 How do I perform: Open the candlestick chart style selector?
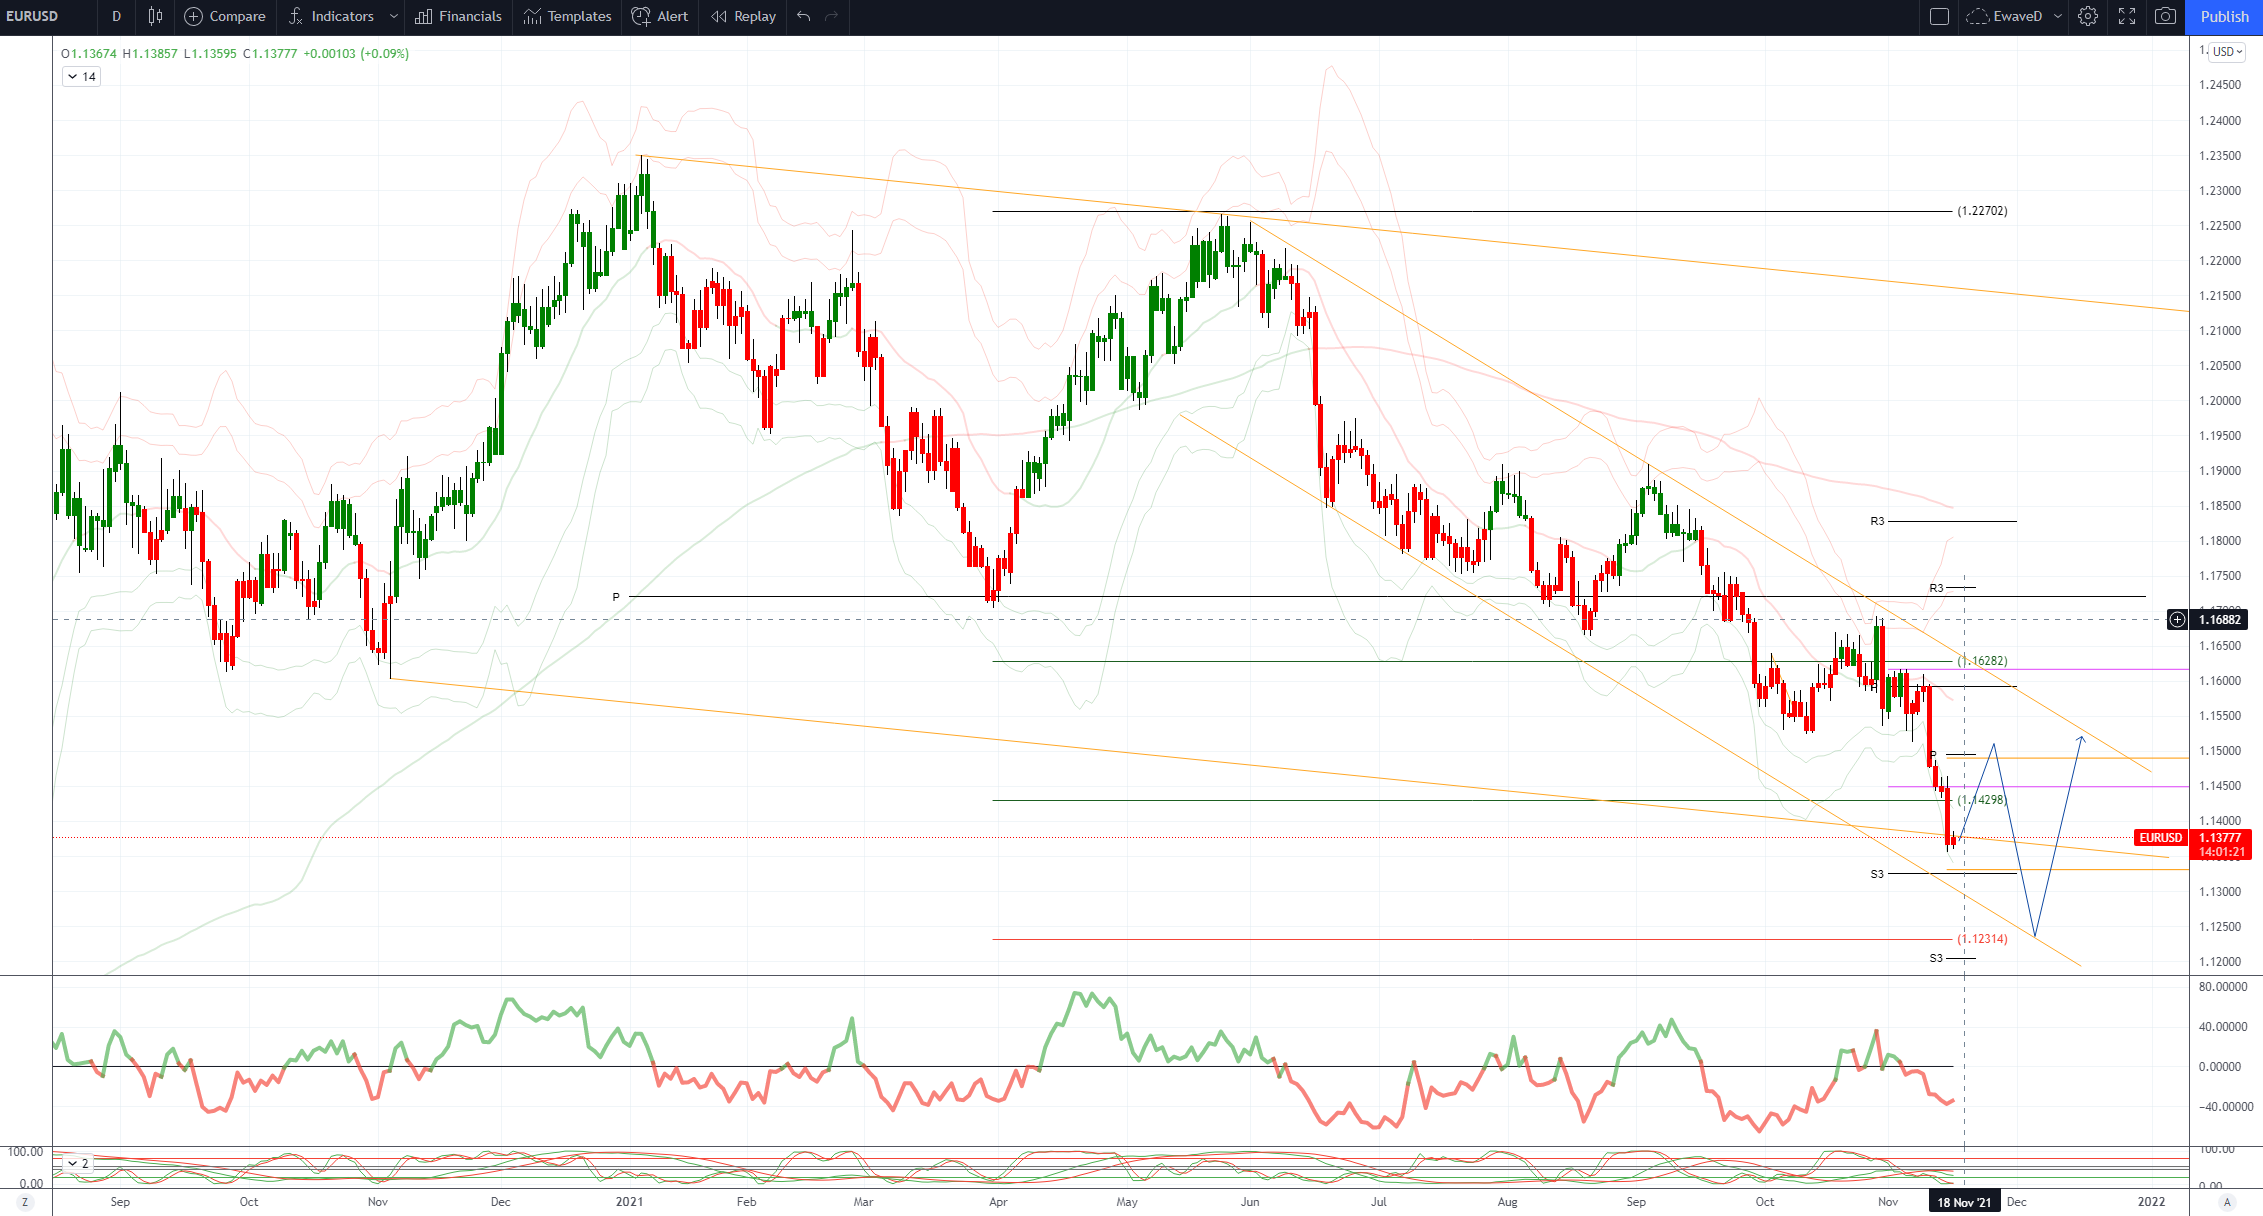point(155,16)
